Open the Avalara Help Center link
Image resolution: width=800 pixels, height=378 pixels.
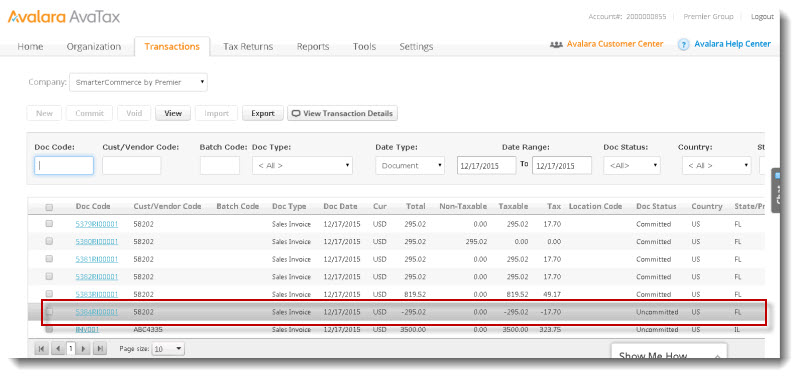(x=732, y=44)
